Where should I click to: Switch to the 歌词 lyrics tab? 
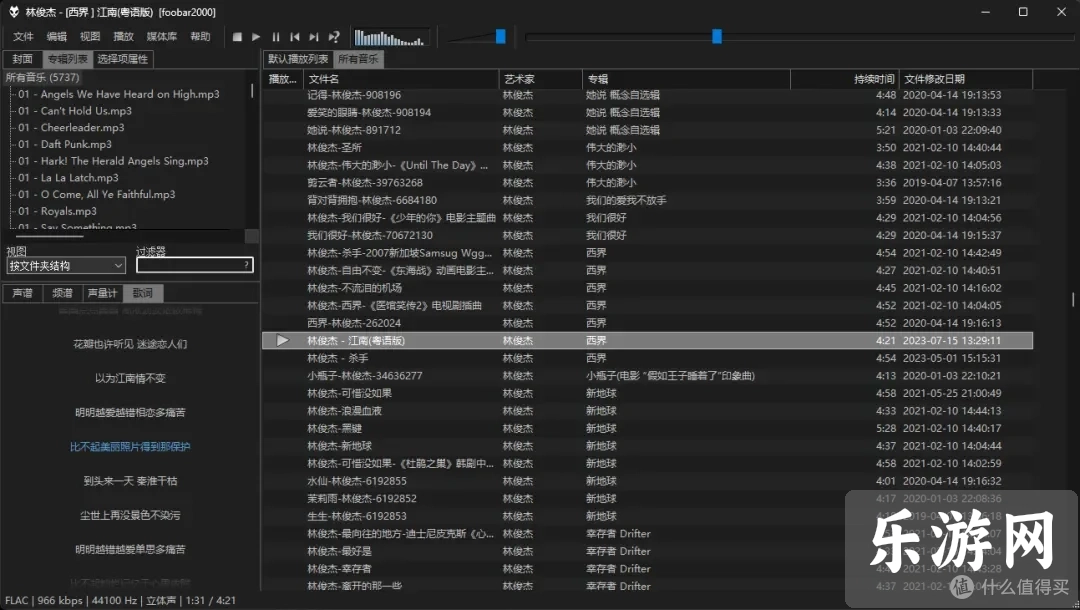143,293
